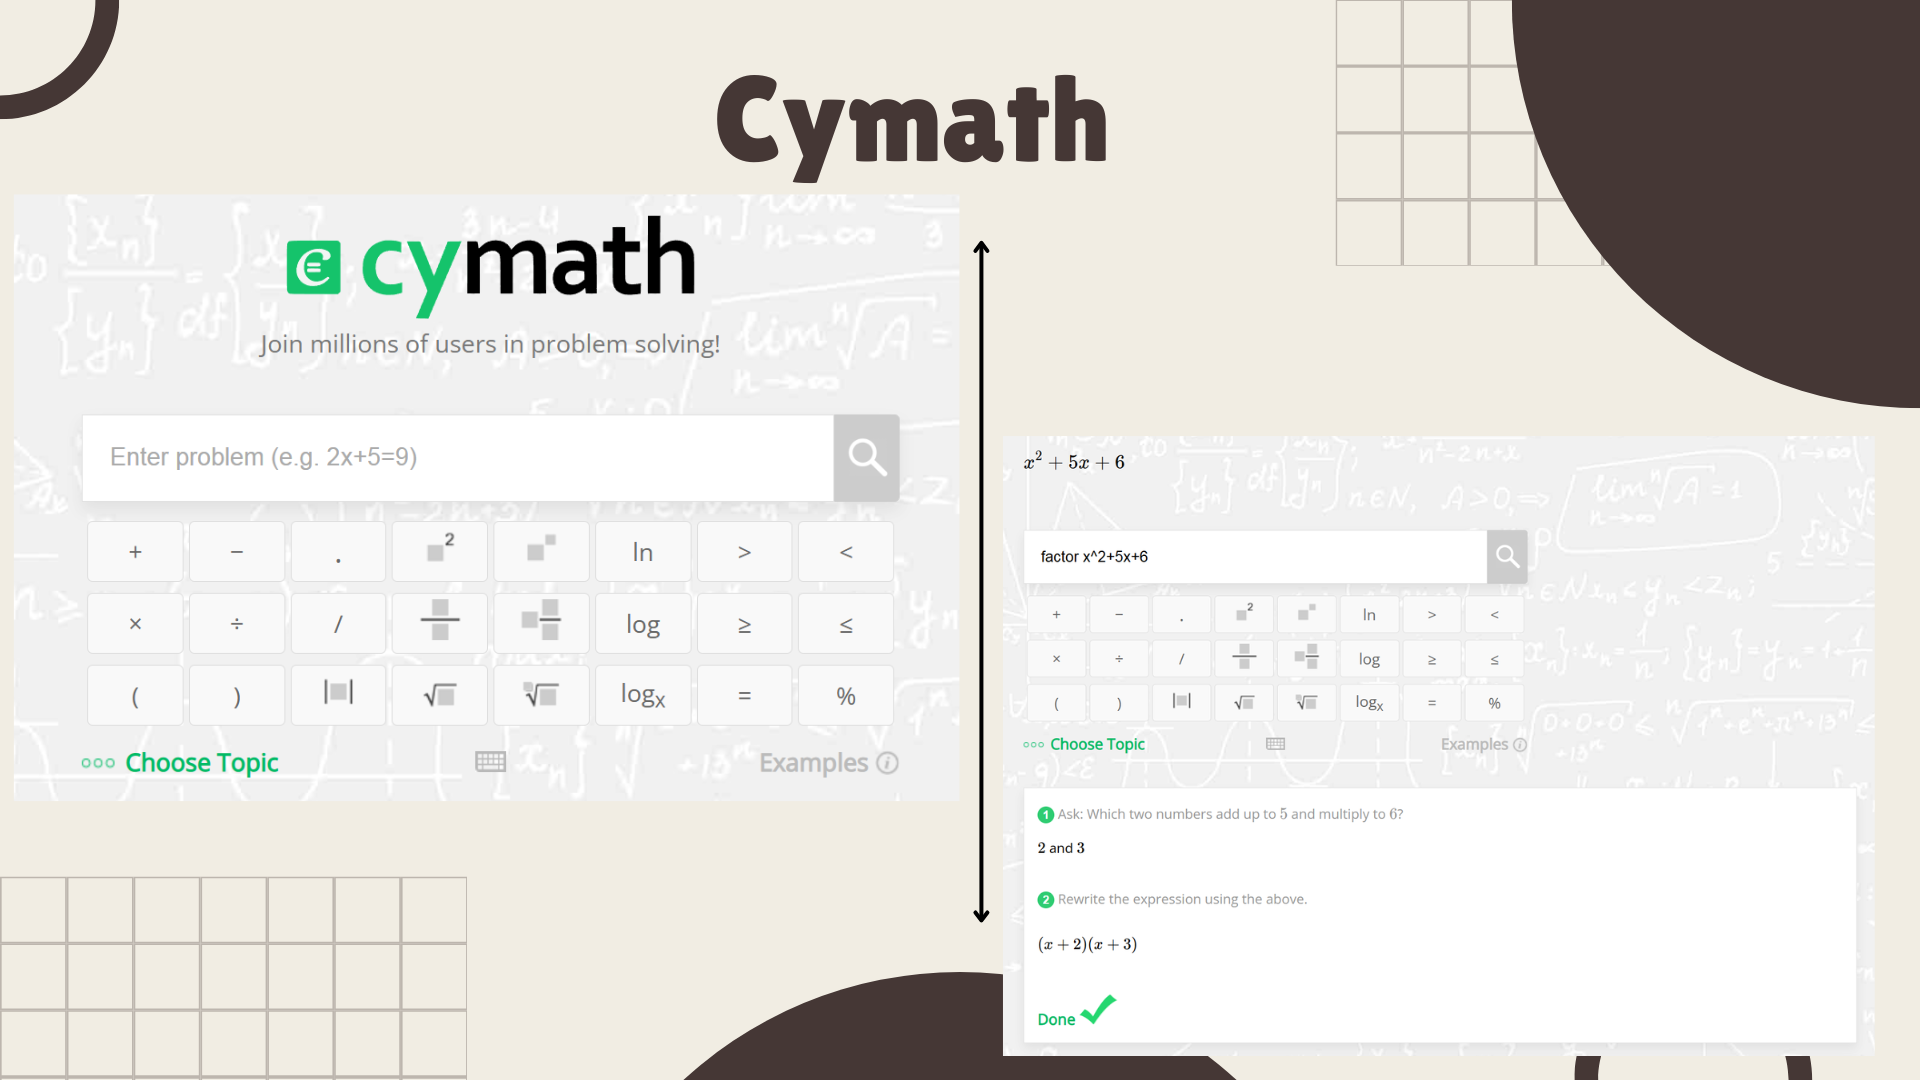
Task: Open Choose Topic in the right panel
Action: (x=1084, y=744)
